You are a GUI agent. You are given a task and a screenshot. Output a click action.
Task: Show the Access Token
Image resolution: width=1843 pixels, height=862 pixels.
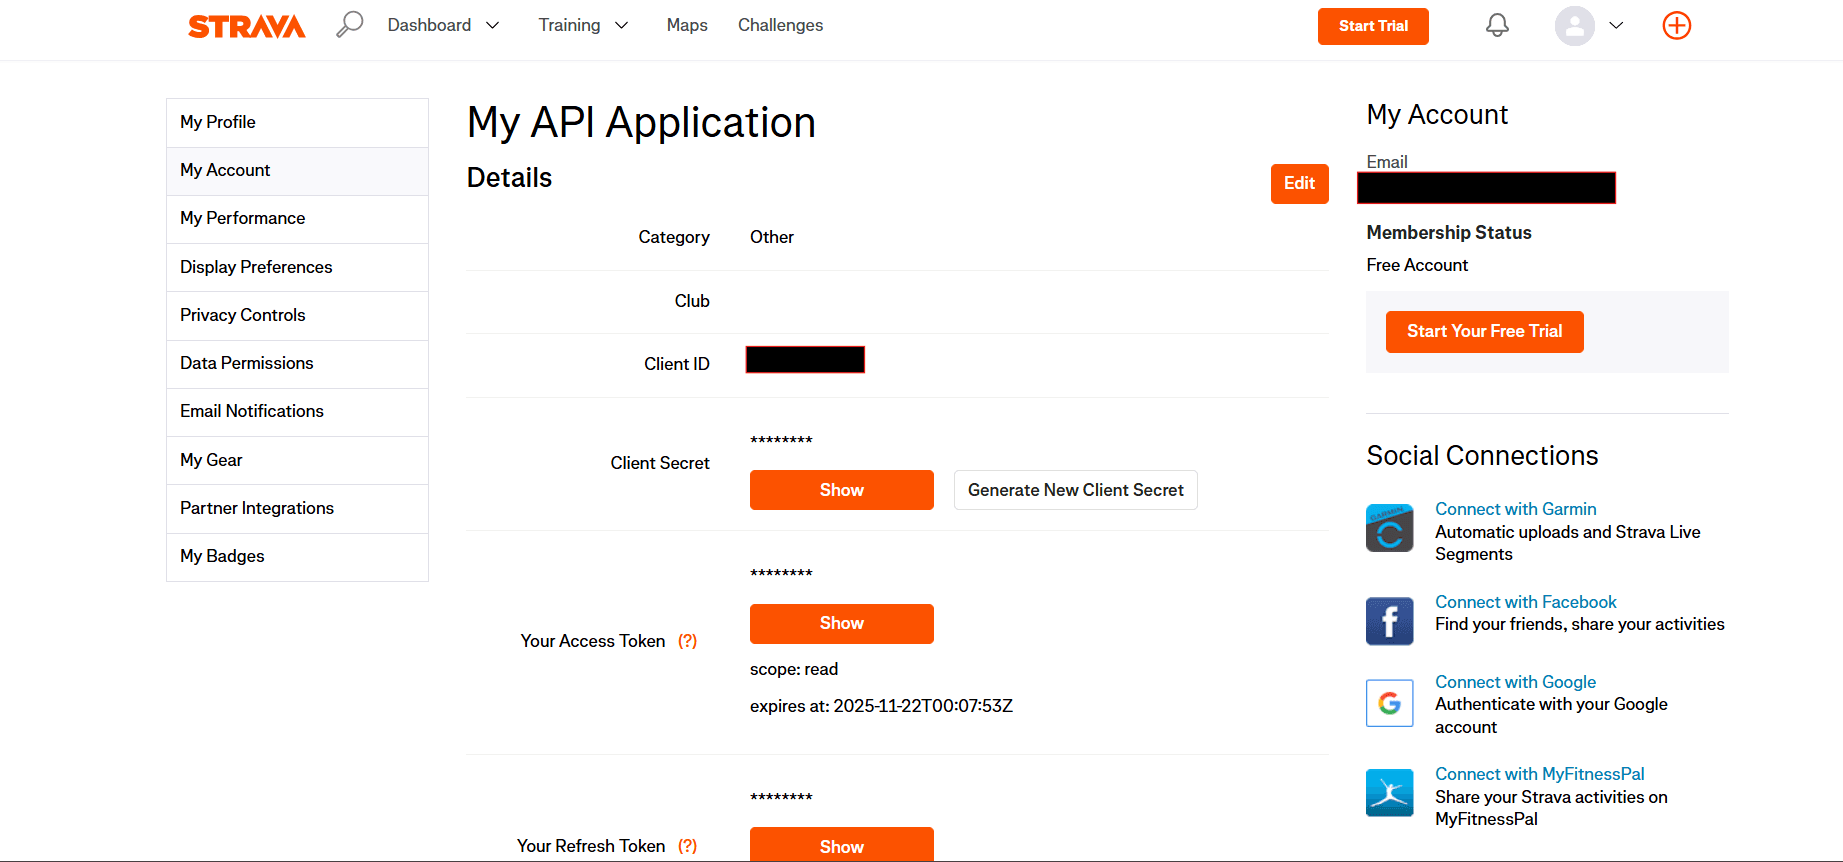click(841, 624)
